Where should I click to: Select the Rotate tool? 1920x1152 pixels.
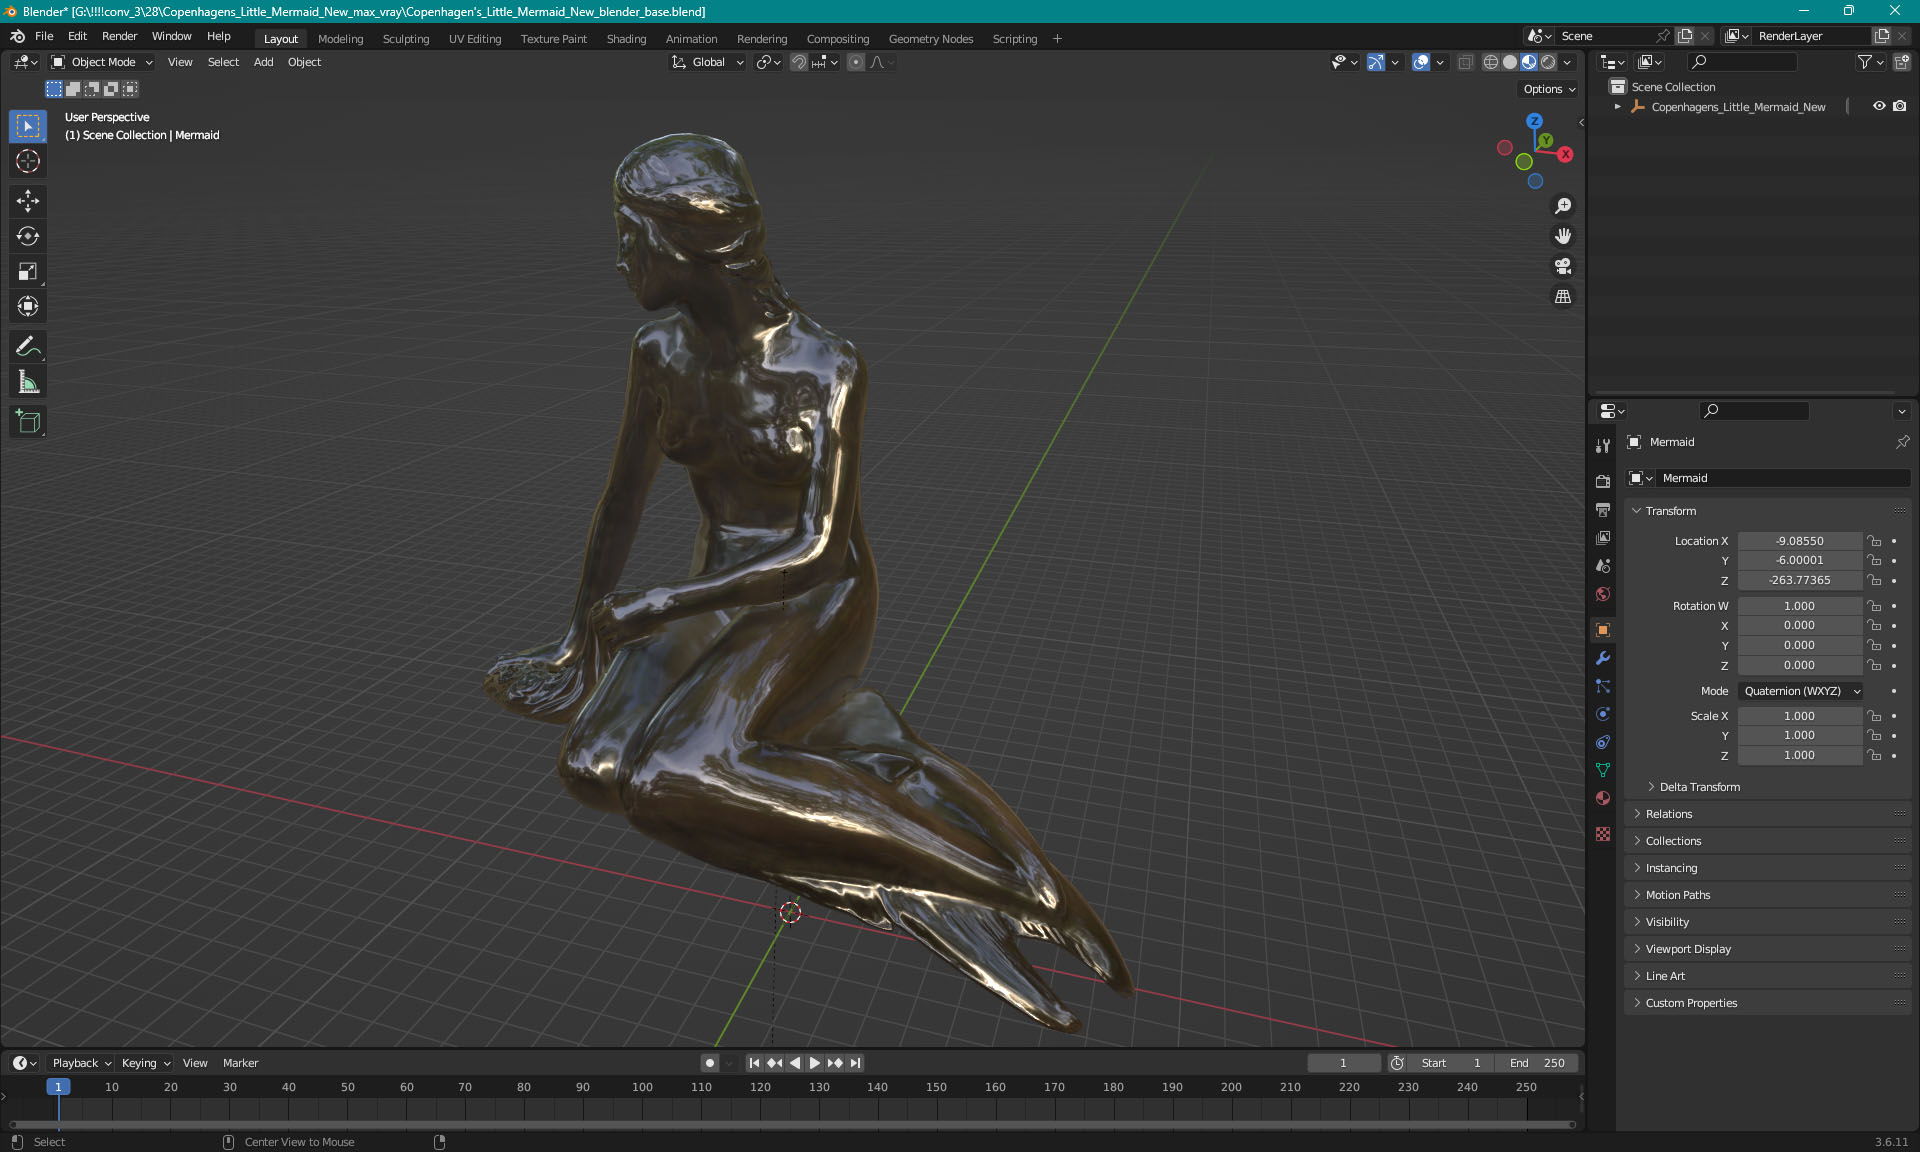28,236
